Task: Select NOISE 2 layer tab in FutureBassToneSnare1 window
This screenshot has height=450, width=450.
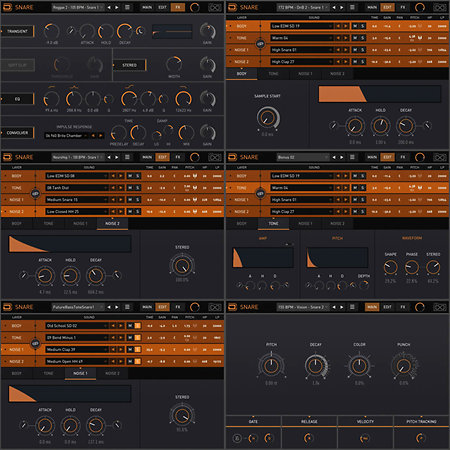Action: coord(112,373)
